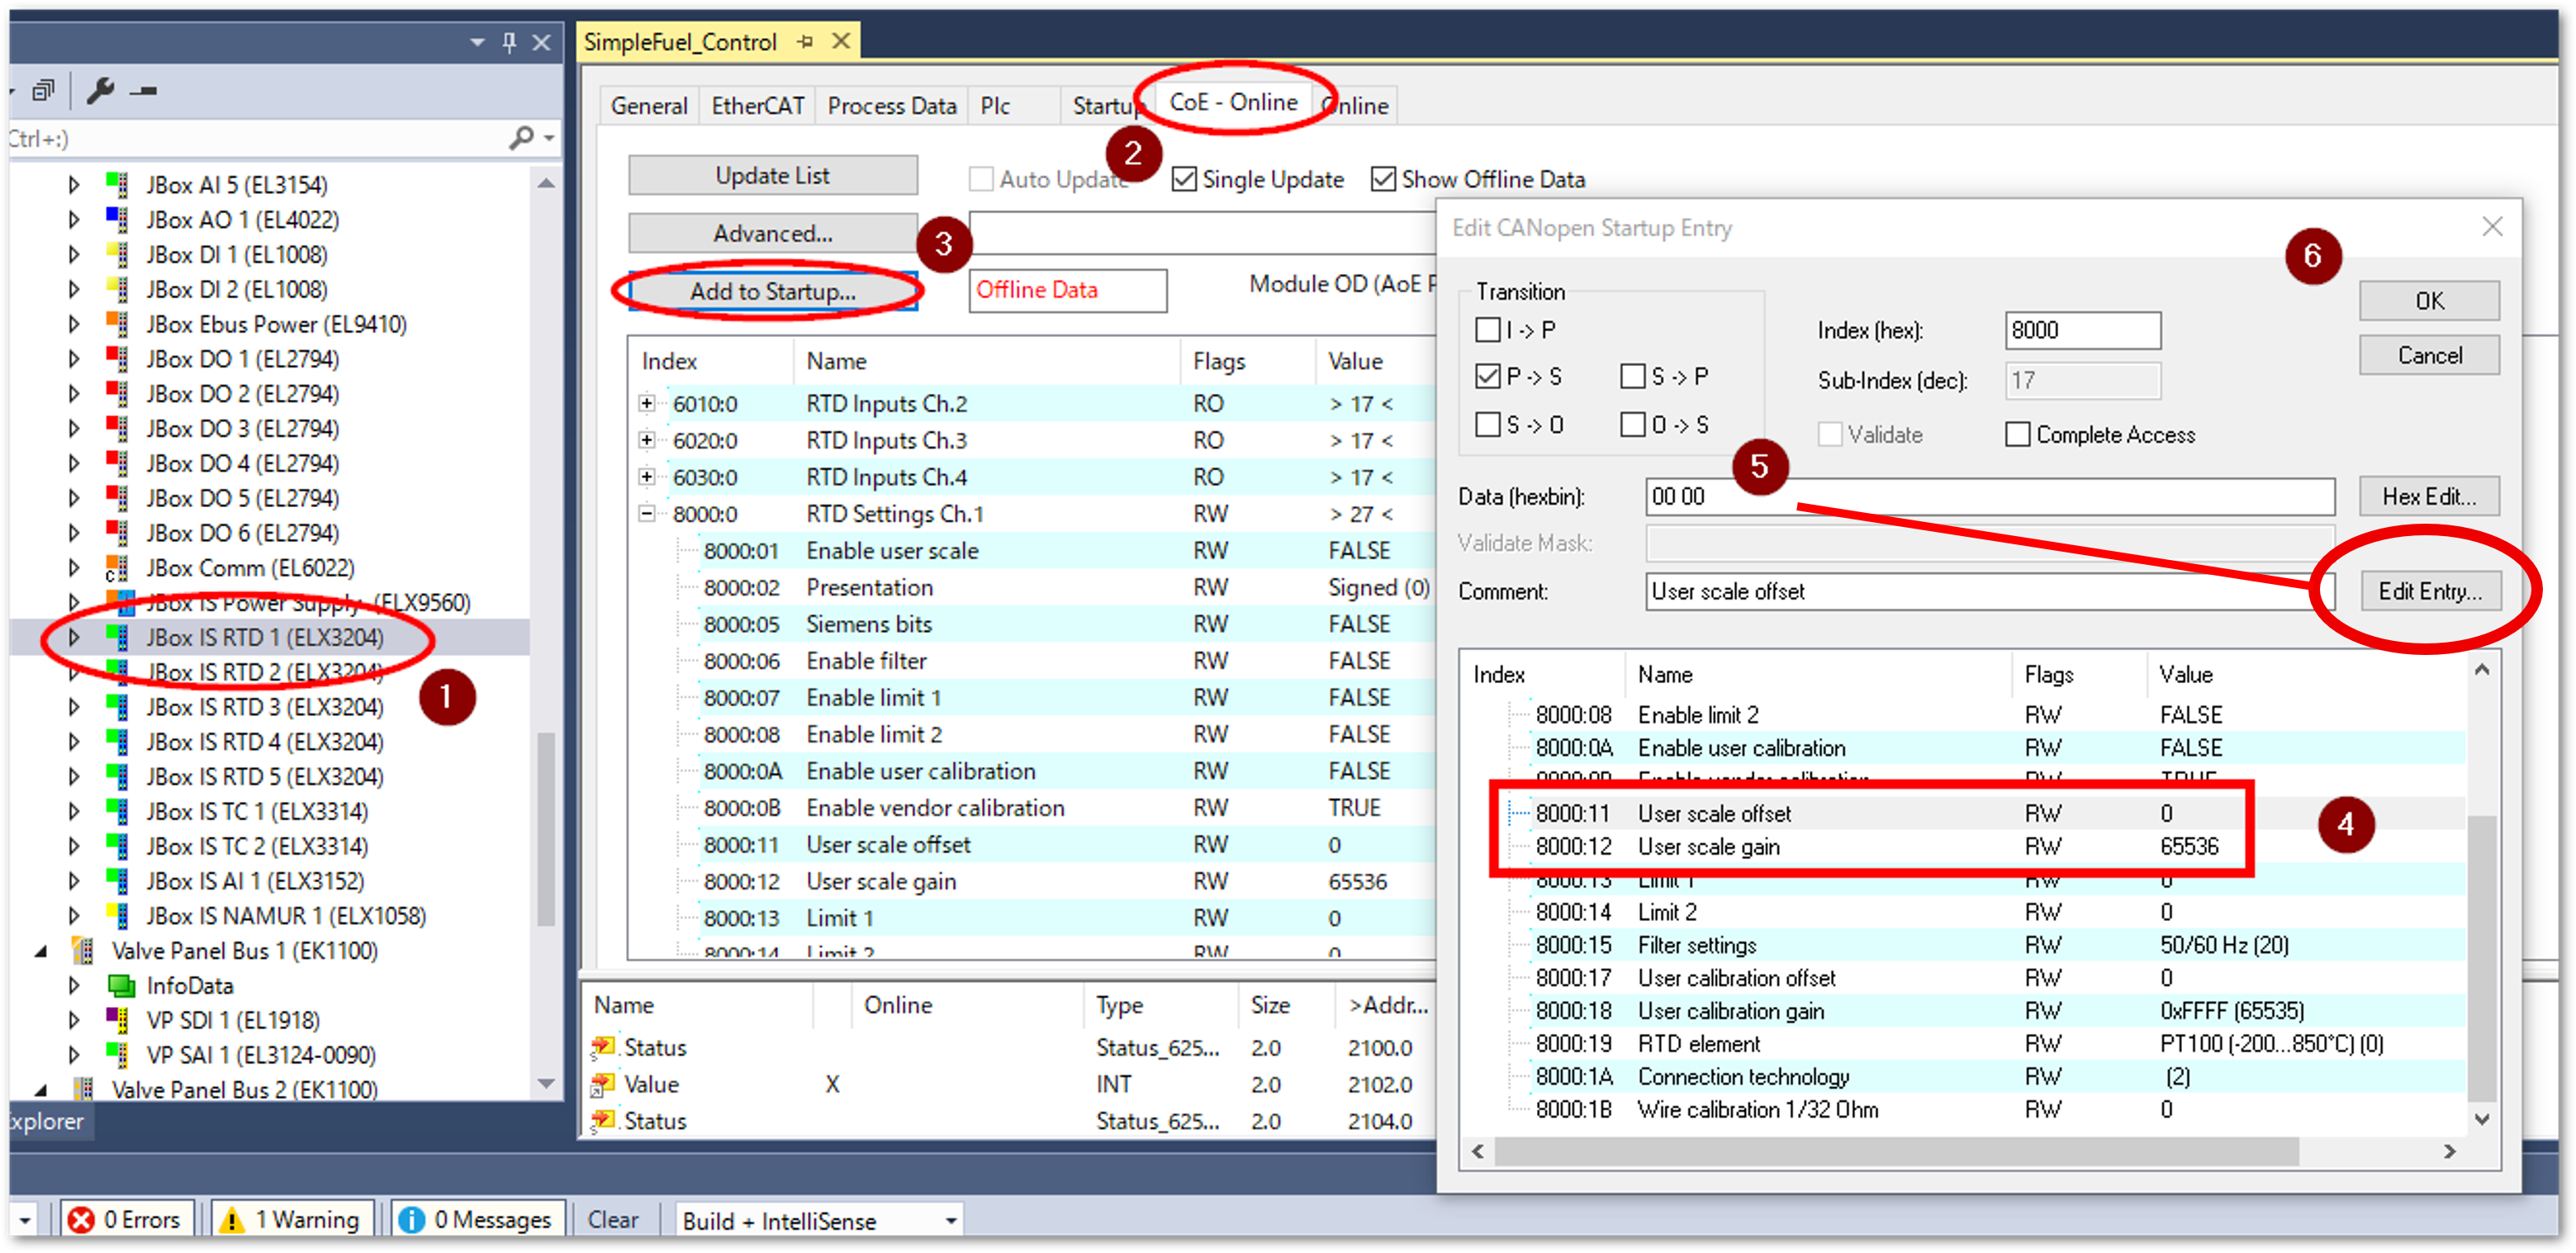Expand the JBox IS RTD 3 (ELX3204) node
Screen dimensions: 2576x1253
(x=74, y=707)
